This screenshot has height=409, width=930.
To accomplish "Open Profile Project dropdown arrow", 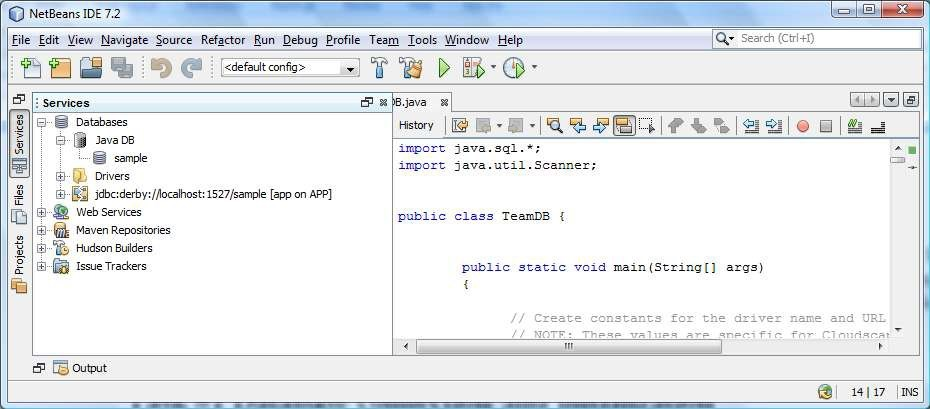I will pos(534,68).
